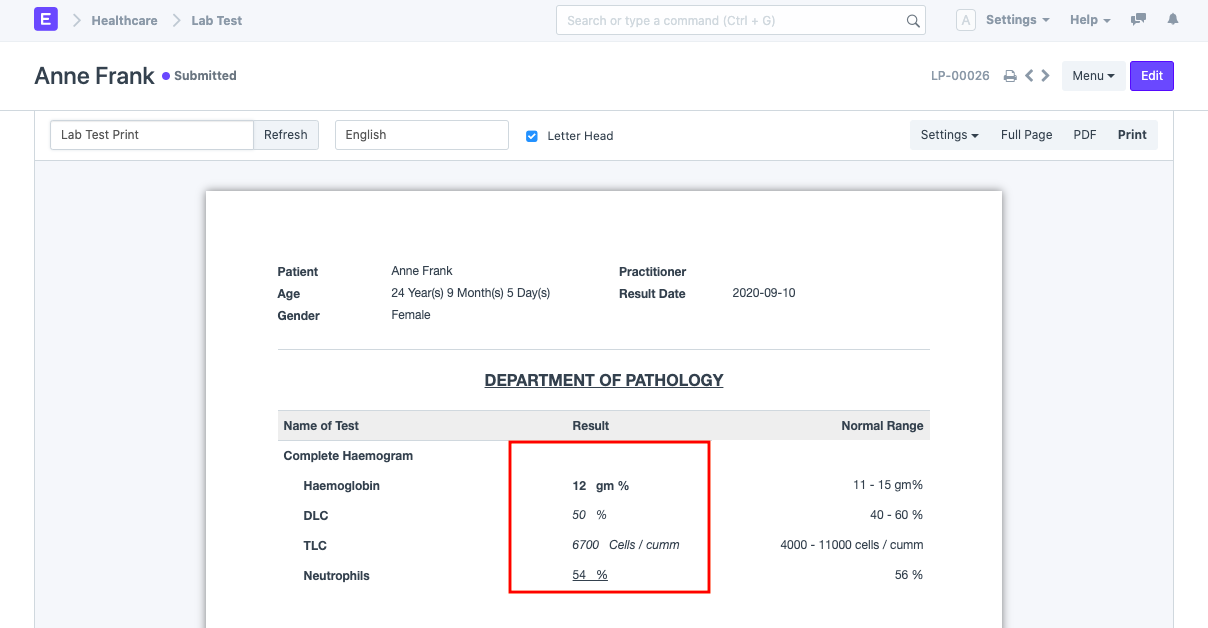Click the ERPNext home logo icon
This screenshot has height=628, width=1208.
[x=46, y=19]
